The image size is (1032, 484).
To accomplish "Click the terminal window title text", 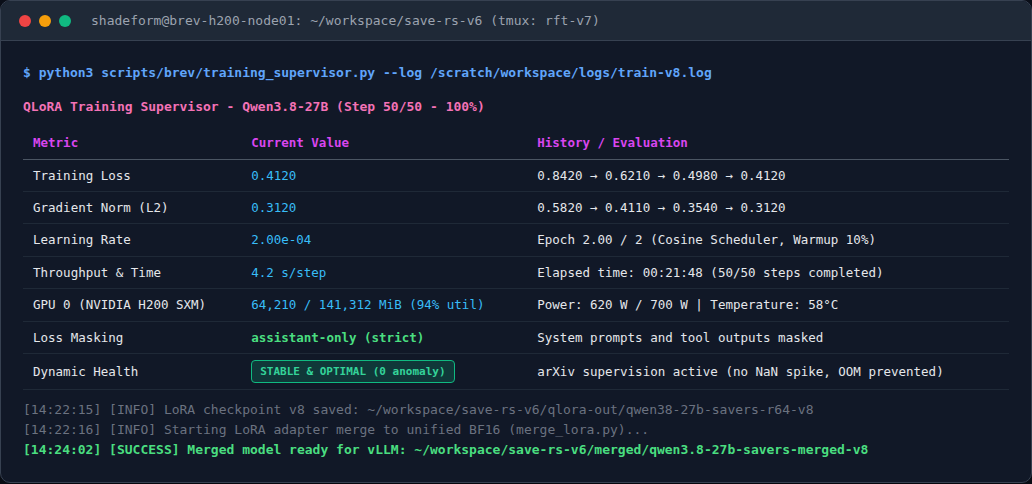I will [345, 21].
